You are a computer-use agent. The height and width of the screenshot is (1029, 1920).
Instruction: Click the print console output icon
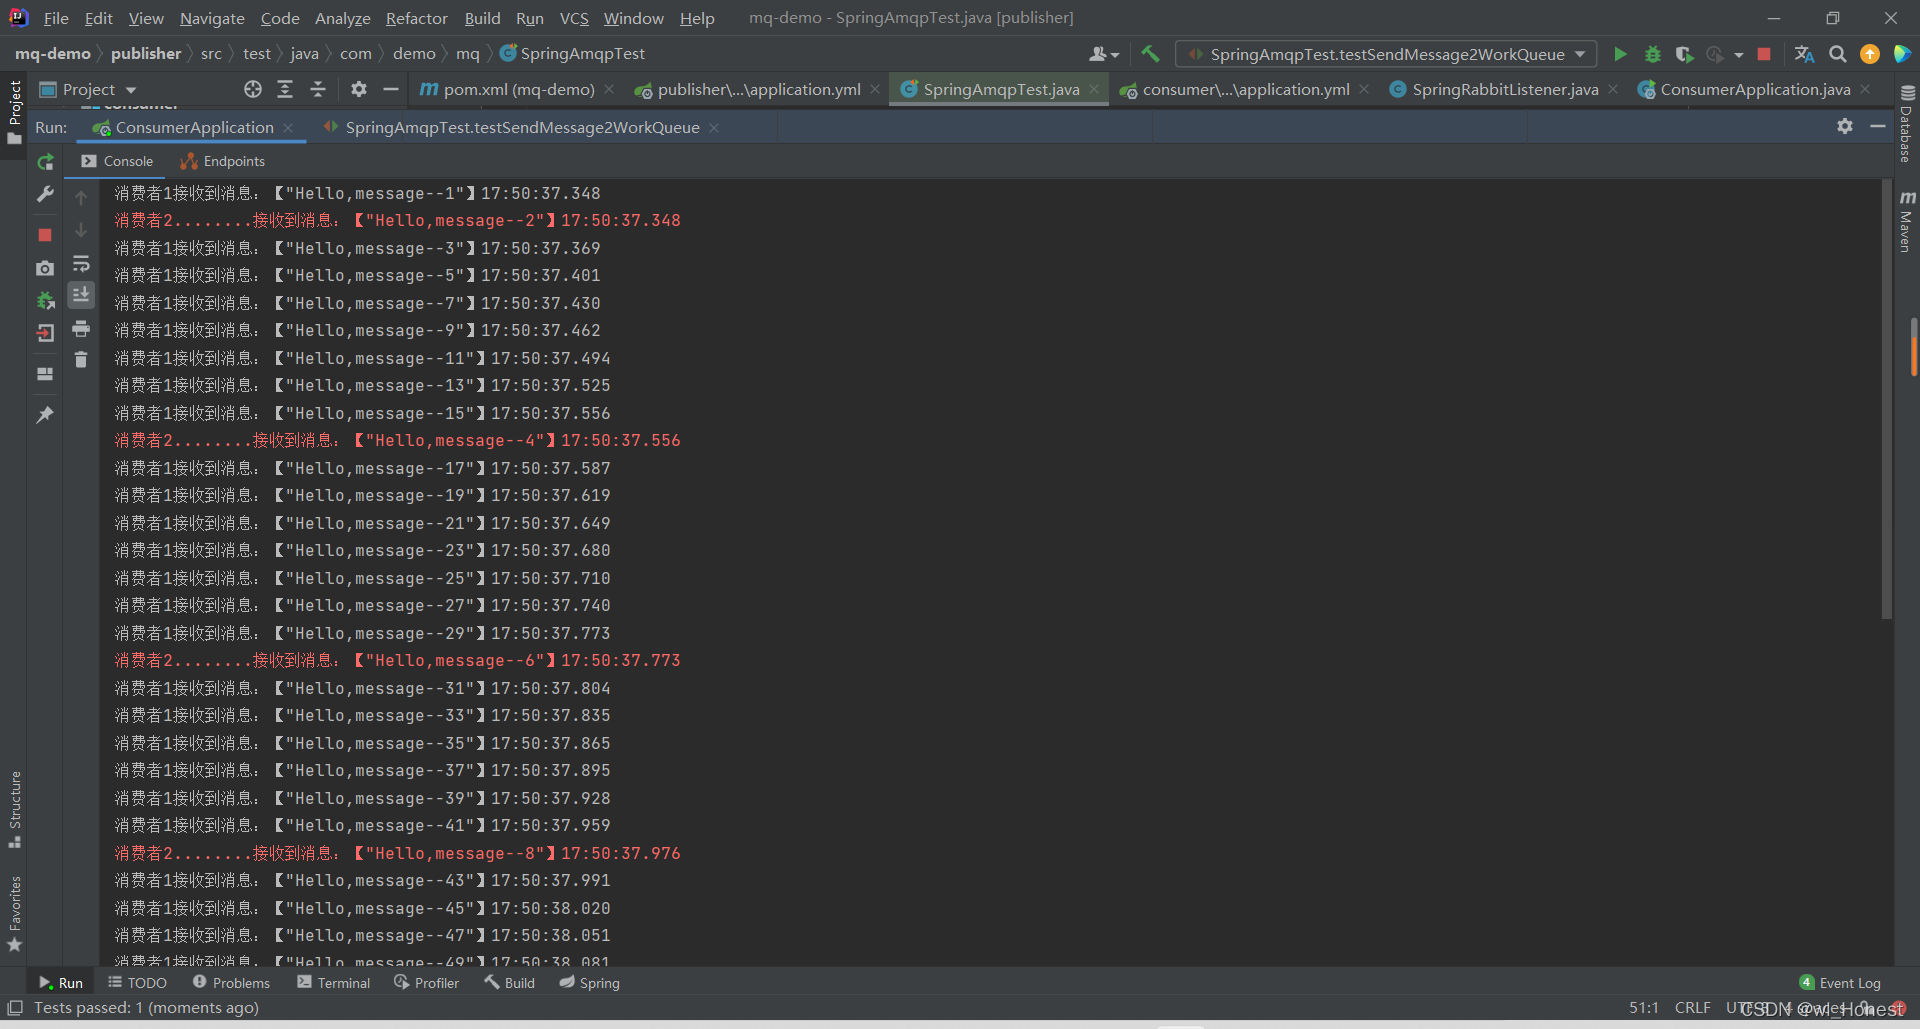(x=81, y=329)
